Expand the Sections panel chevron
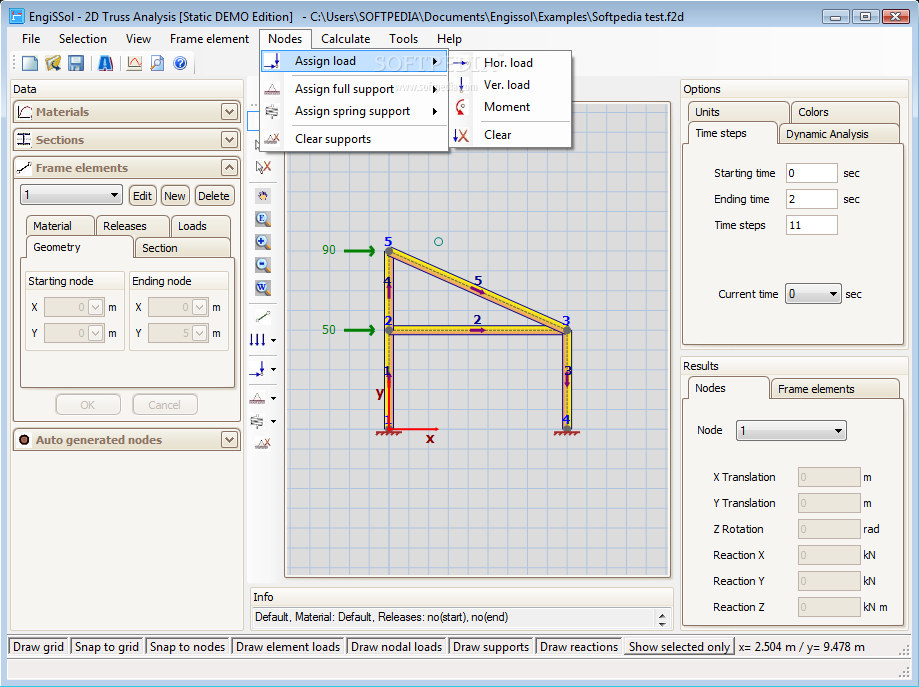This screenshot has height=687, width=919. [229, 140]
